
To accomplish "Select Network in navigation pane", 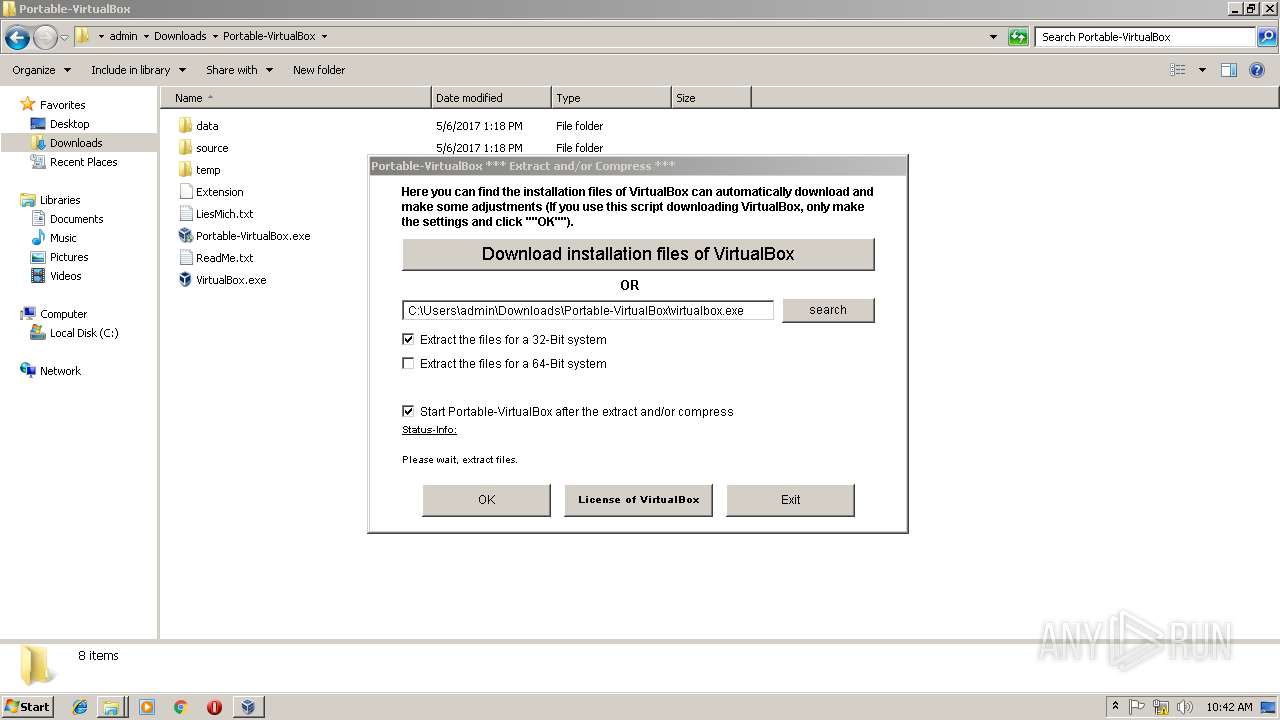I will (60, 371).
